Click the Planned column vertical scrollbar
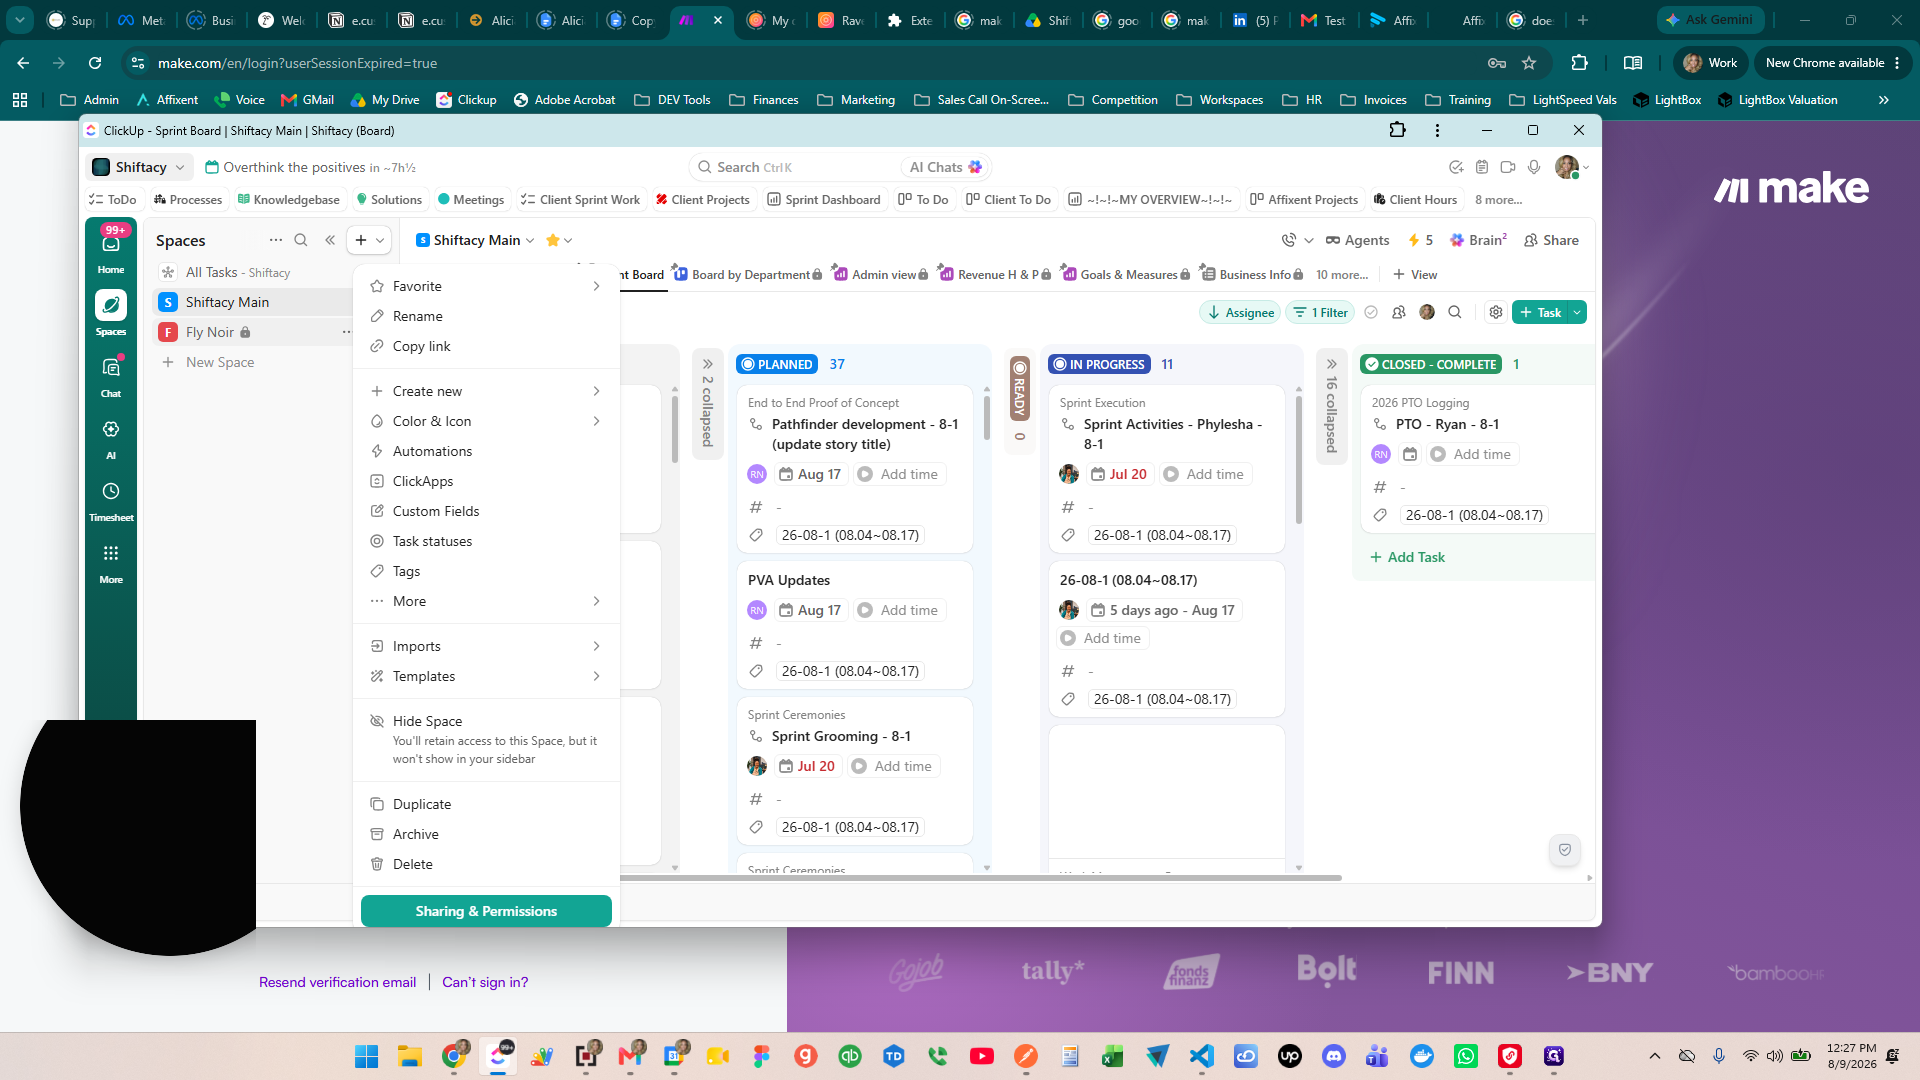The width and height of the screenshot is (1920, 1080). coord(986,420)
